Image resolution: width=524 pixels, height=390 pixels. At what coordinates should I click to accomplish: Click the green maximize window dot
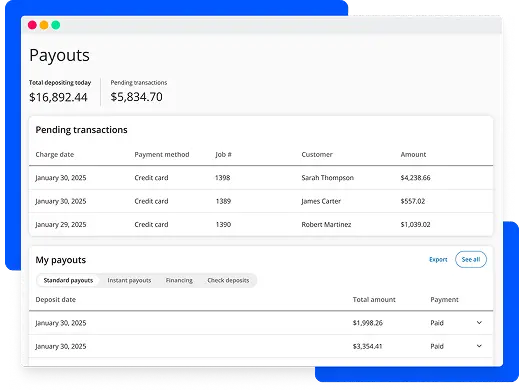pyautogui.click(x=56, y=25)
